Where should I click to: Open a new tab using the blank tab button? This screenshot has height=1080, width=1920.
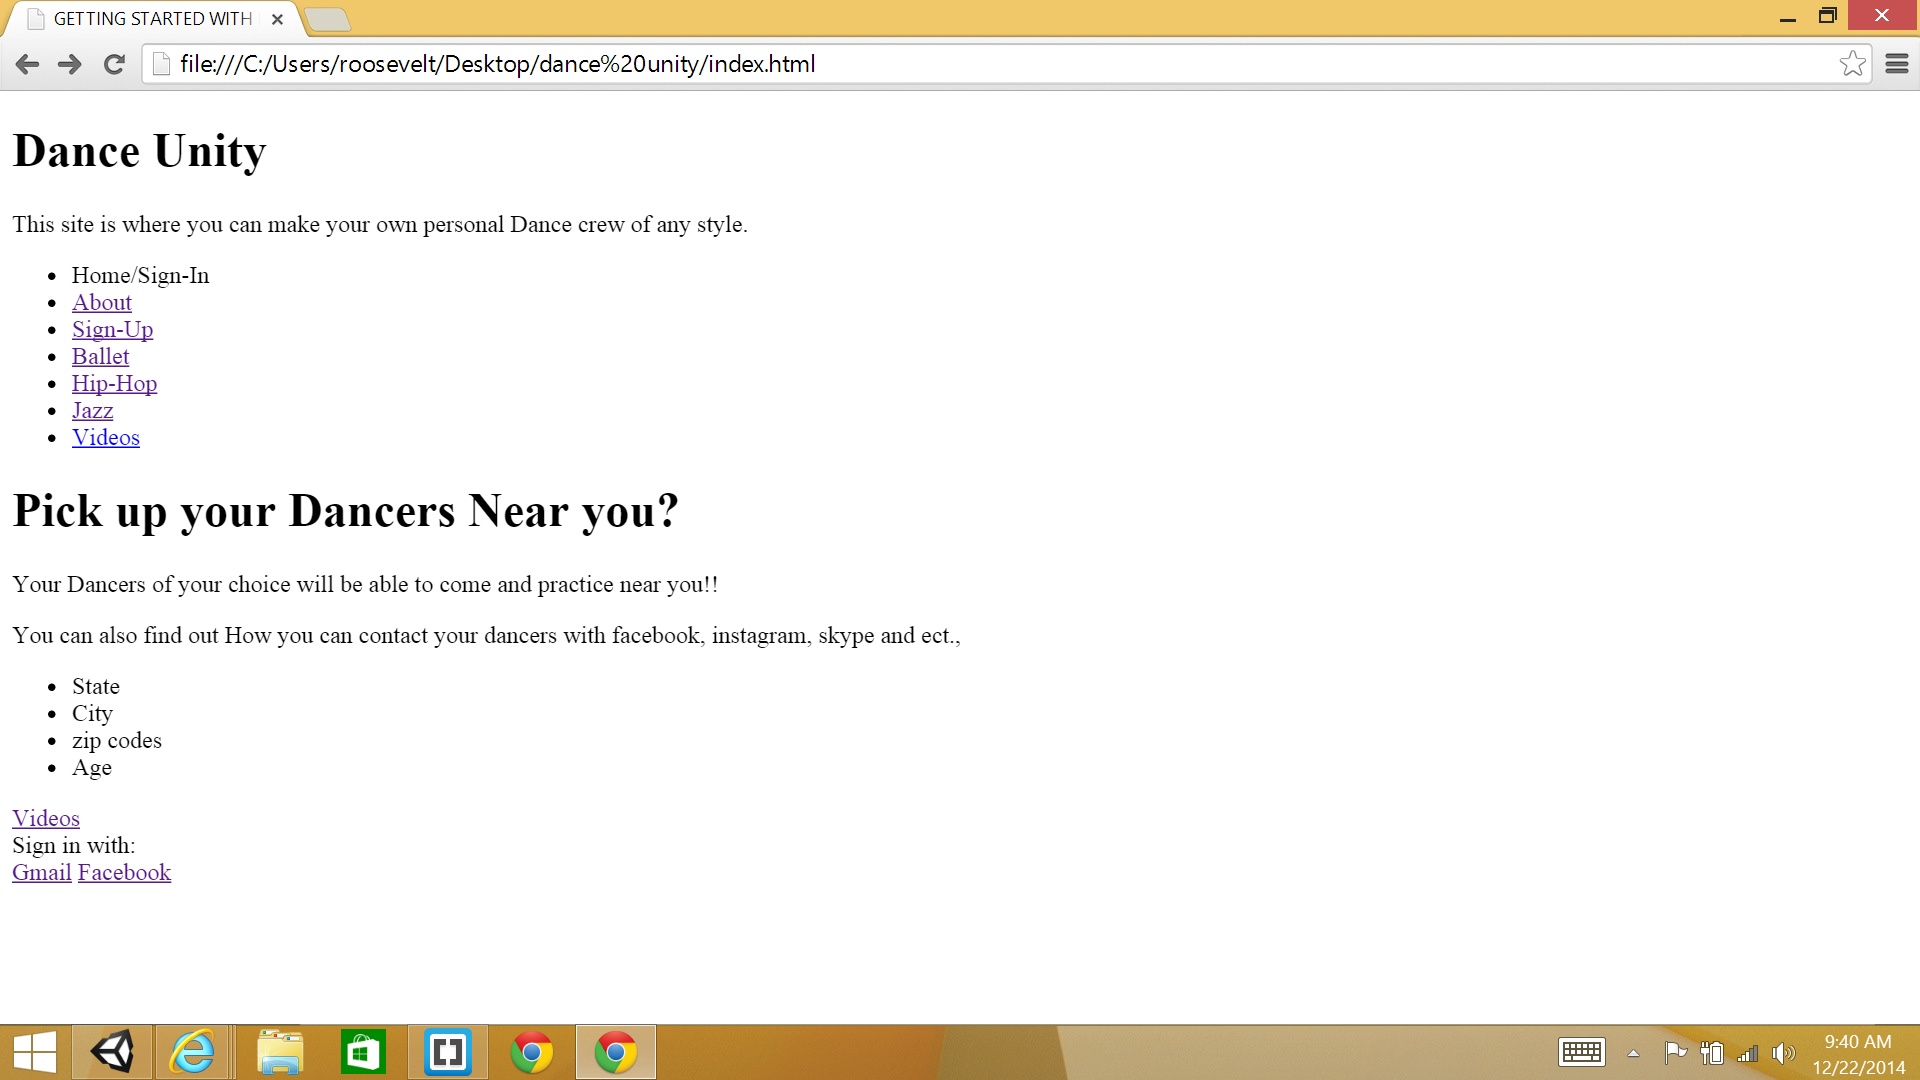326,19
